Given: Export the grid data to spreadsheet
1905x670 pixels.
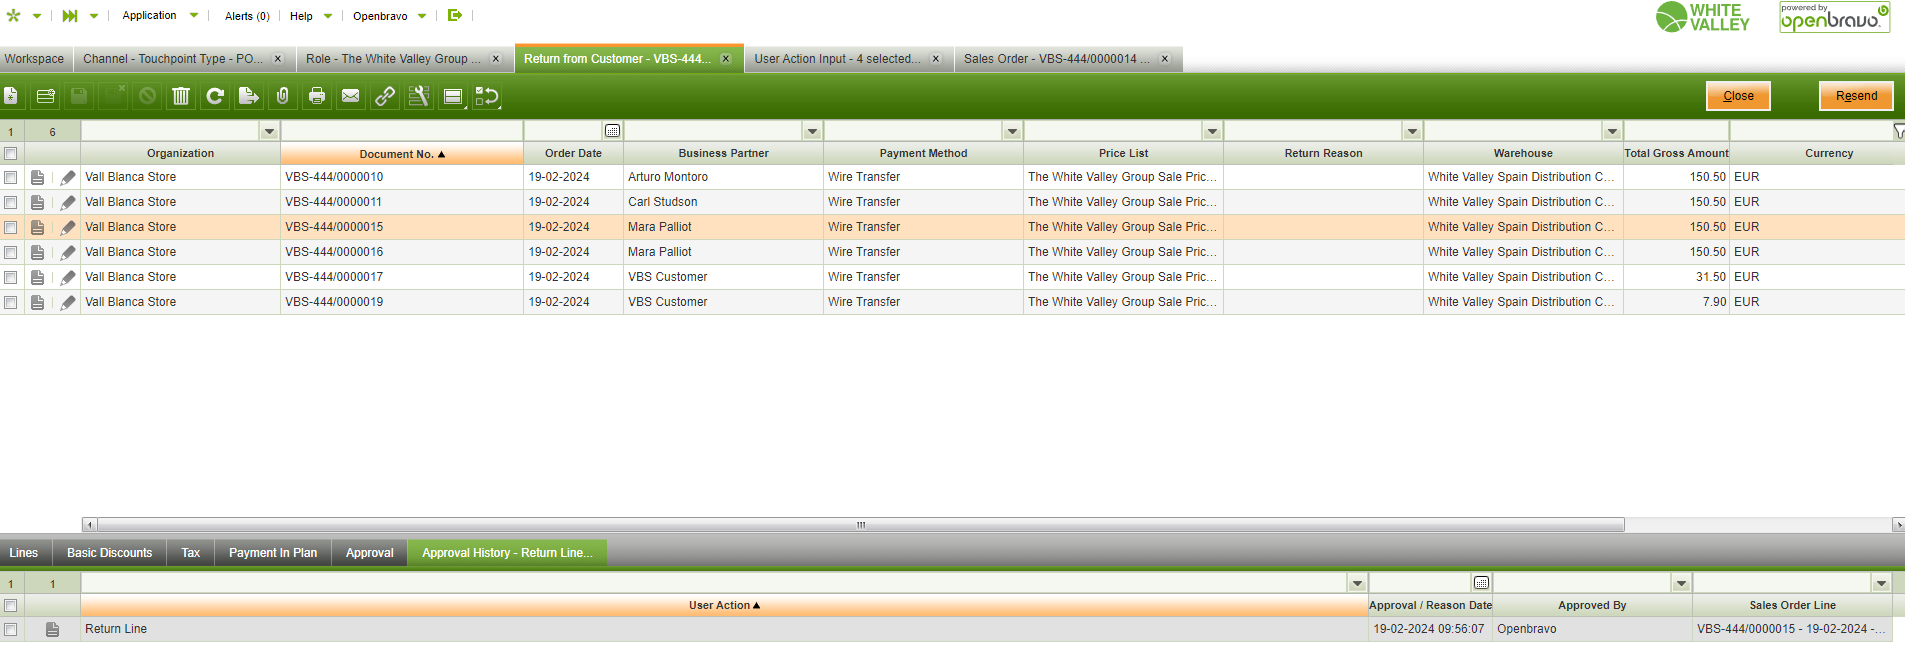Looking at the screenshot, I should (249, 96).
